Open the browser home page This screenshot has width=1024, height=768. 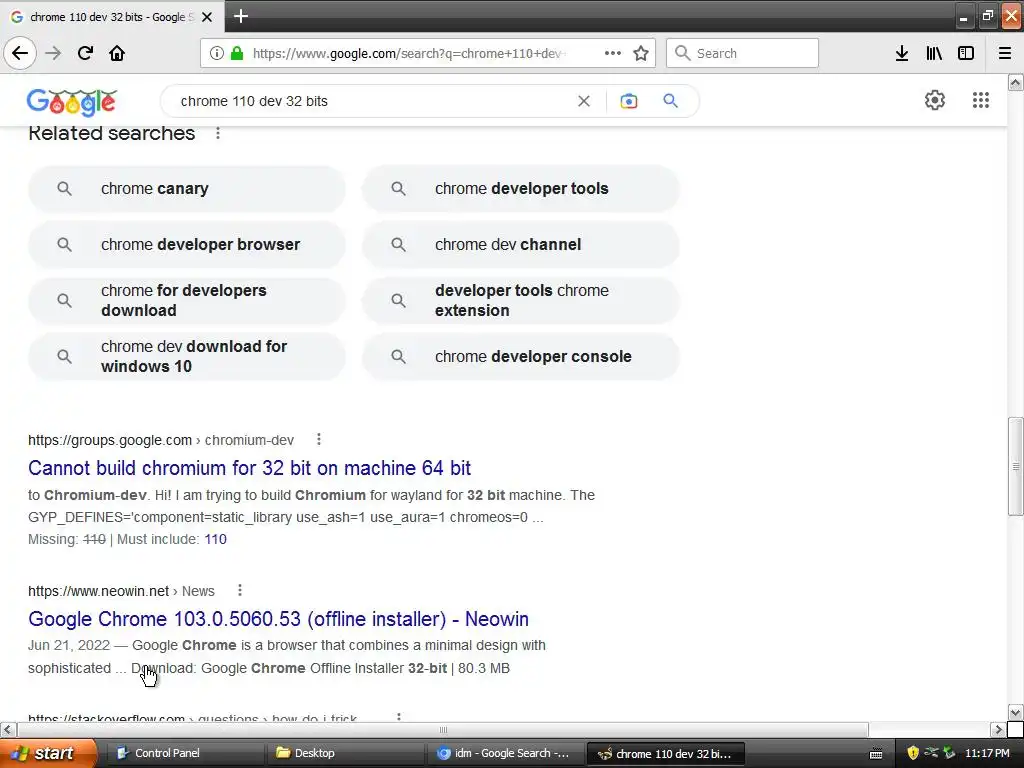pos(117,53)
